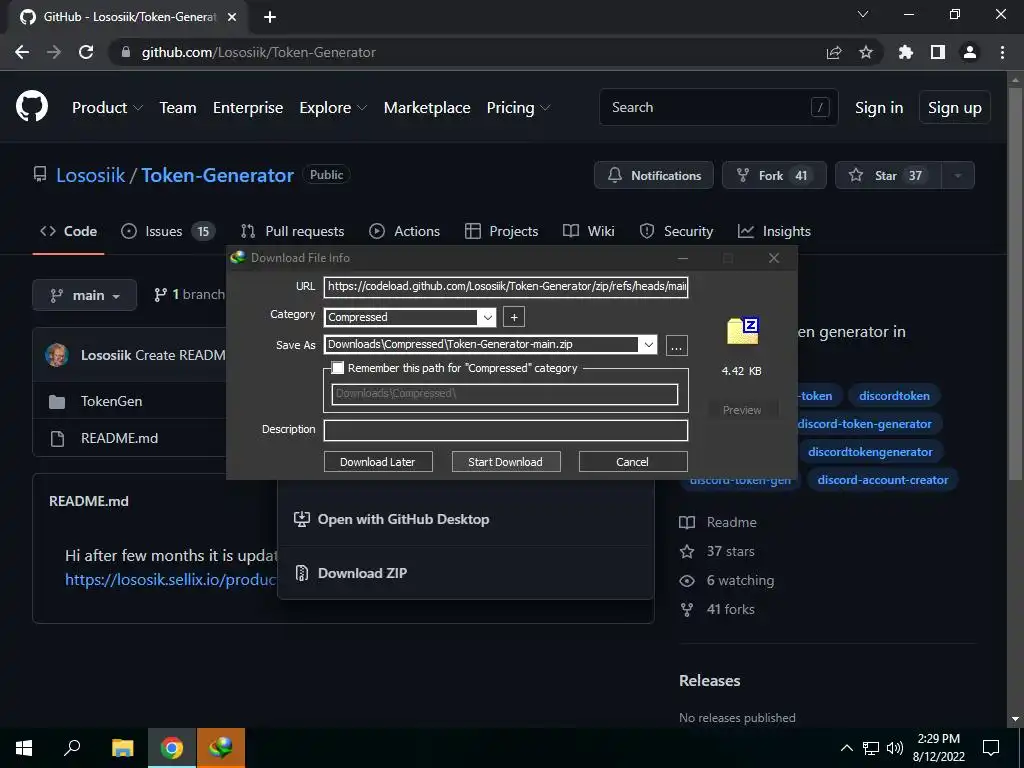This screenshot has height=768, width=1024.
Task: Toggle Chrome side panel icon
Action: click(x=938, y=52)
